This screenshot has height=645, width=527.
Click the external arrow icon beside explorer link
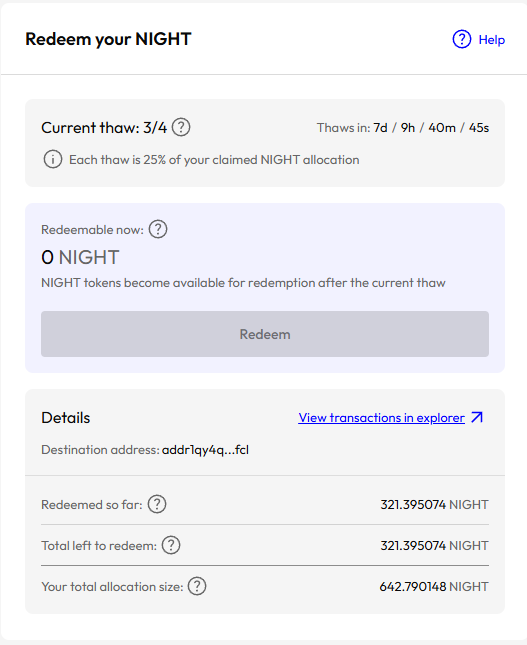coord(477,417)
